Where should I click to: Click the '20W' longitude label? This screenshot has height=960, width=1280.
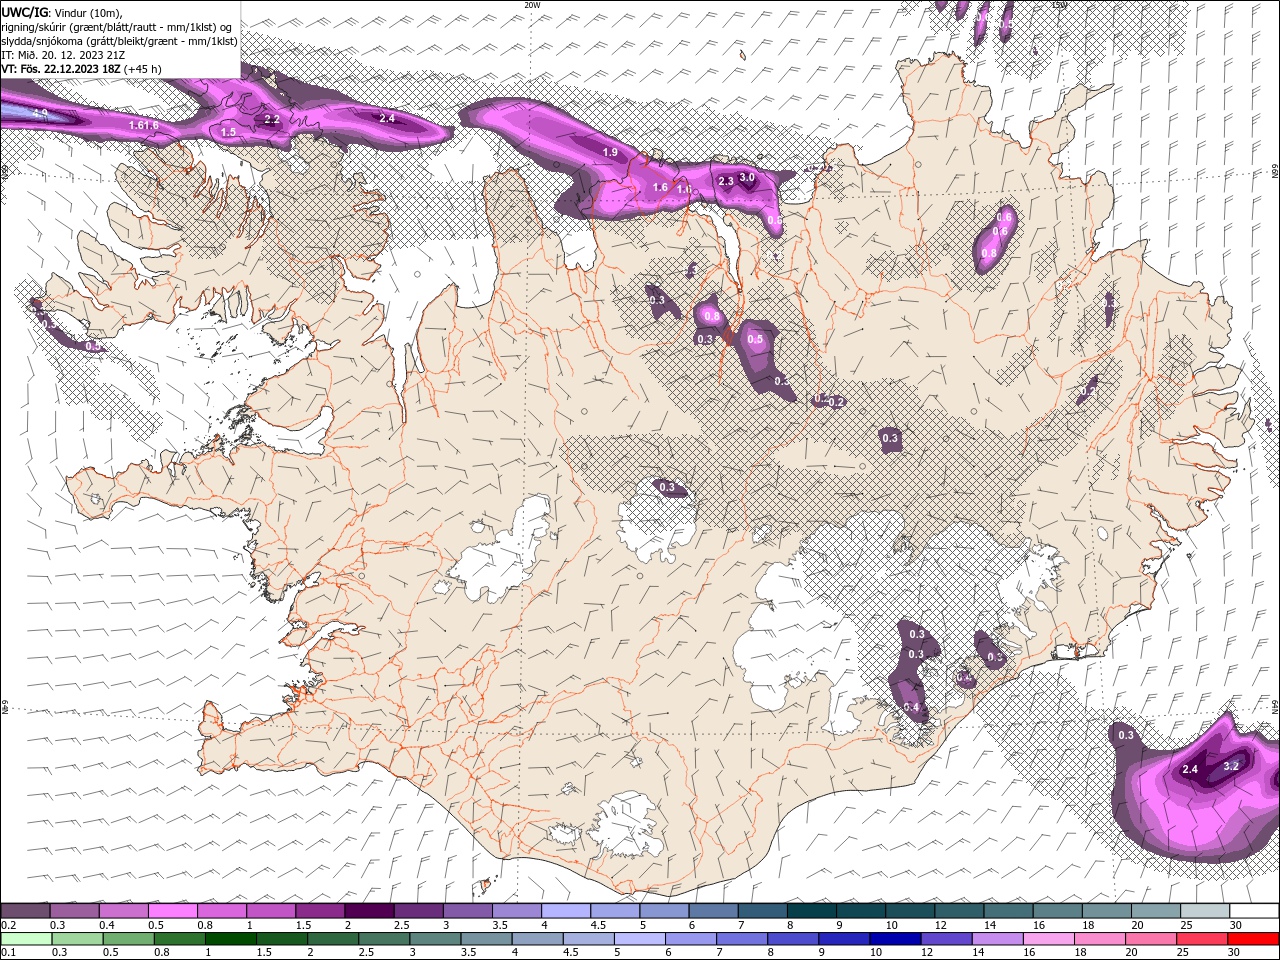(x=532, y=5)
